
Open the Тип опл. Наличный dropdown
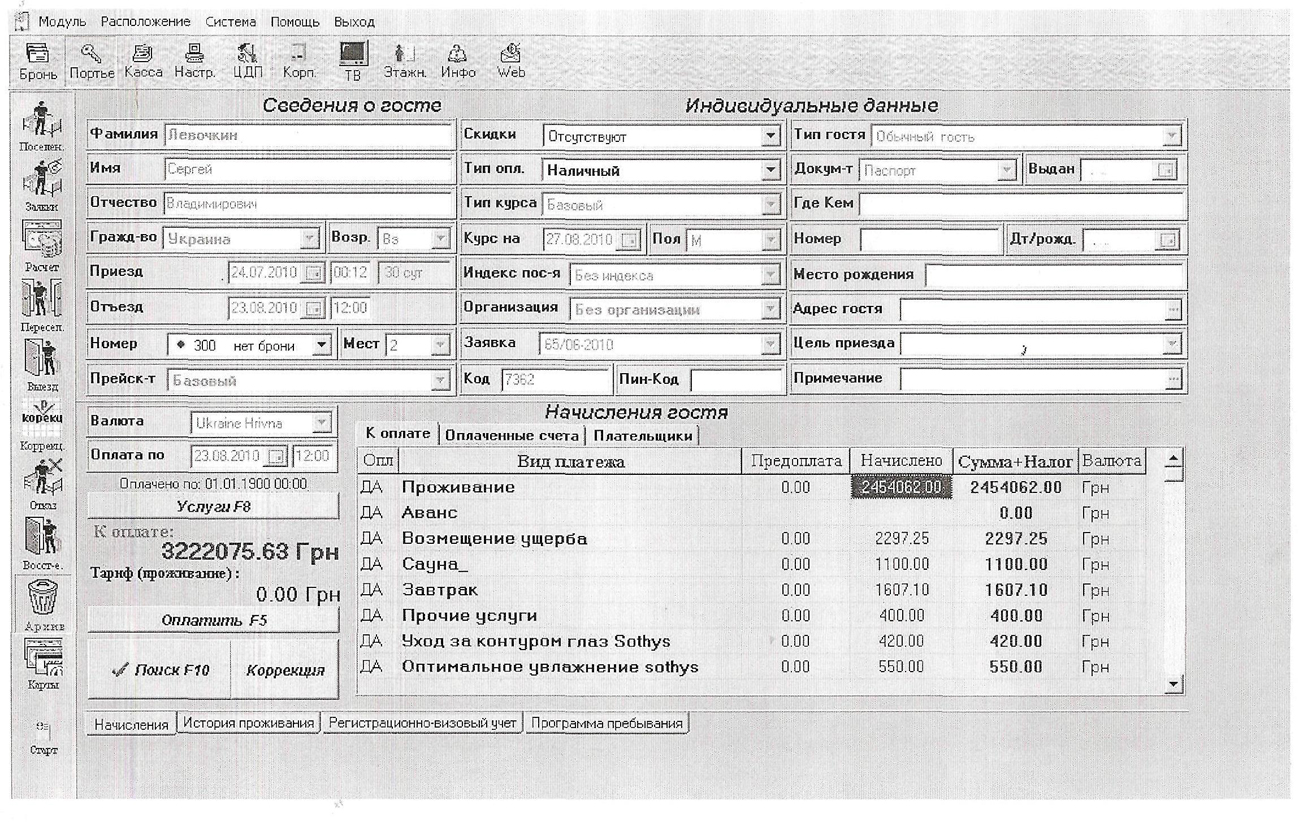769,171
